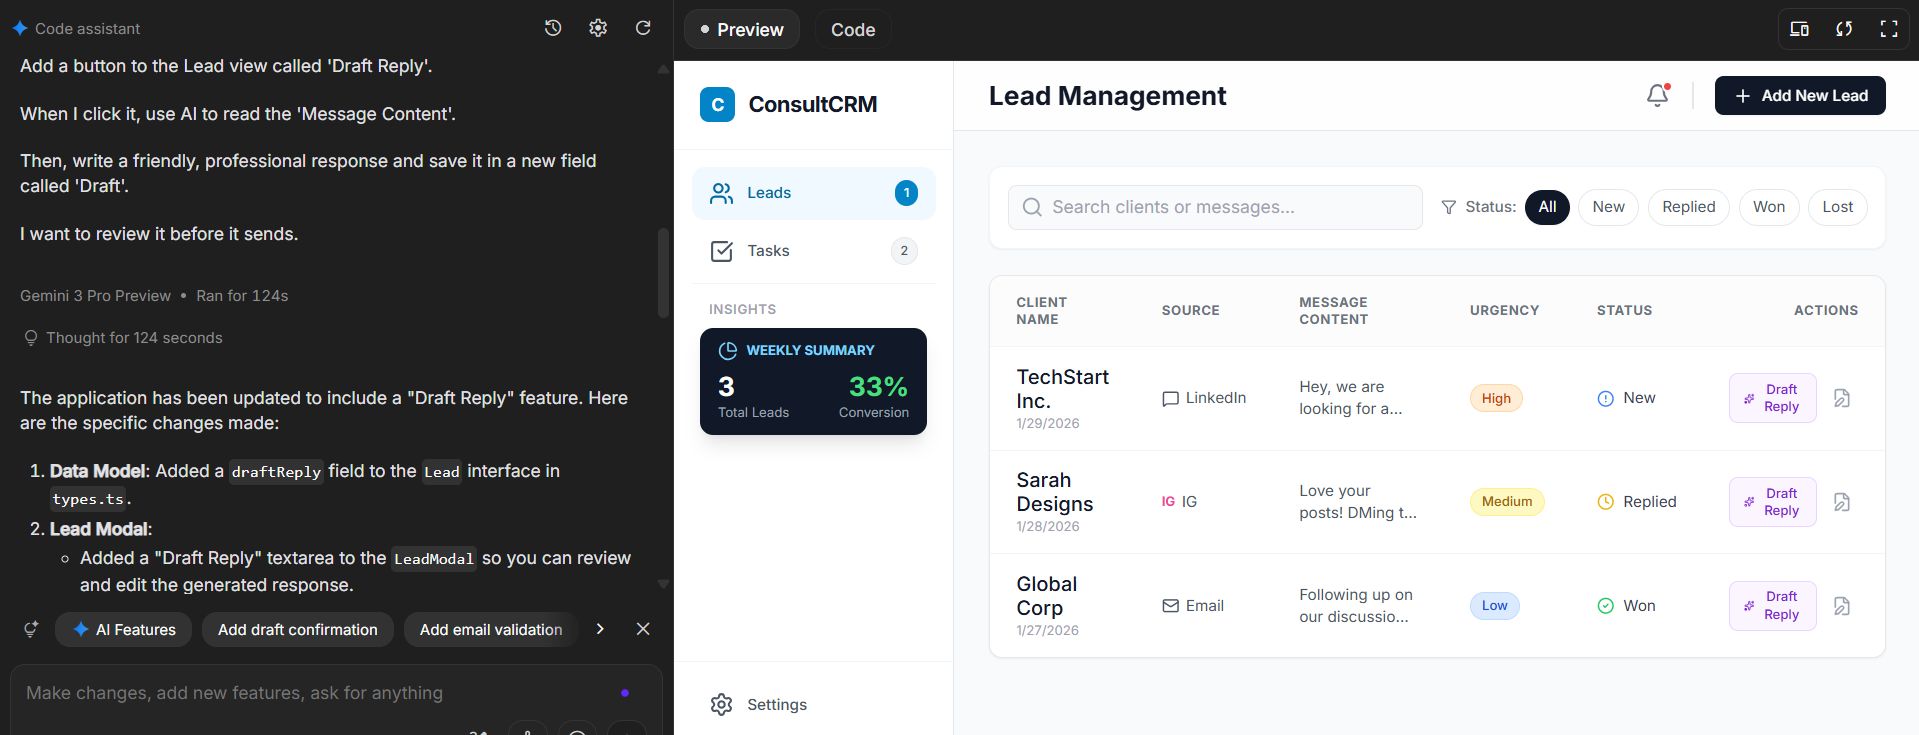Filter leads by Lost status
Viewport: 1919px width, 735px height.
[x=1837, y=207]
